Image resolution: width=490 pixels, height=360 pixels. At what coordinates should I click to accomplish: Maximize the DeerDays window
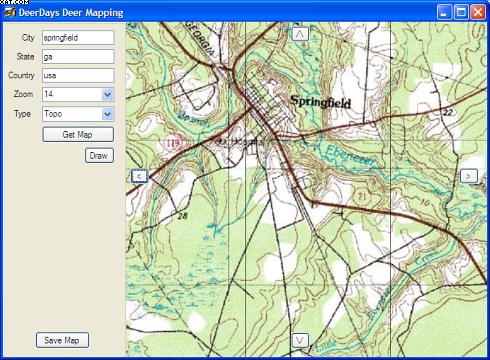pyautogui.click(x=461, y=12)
